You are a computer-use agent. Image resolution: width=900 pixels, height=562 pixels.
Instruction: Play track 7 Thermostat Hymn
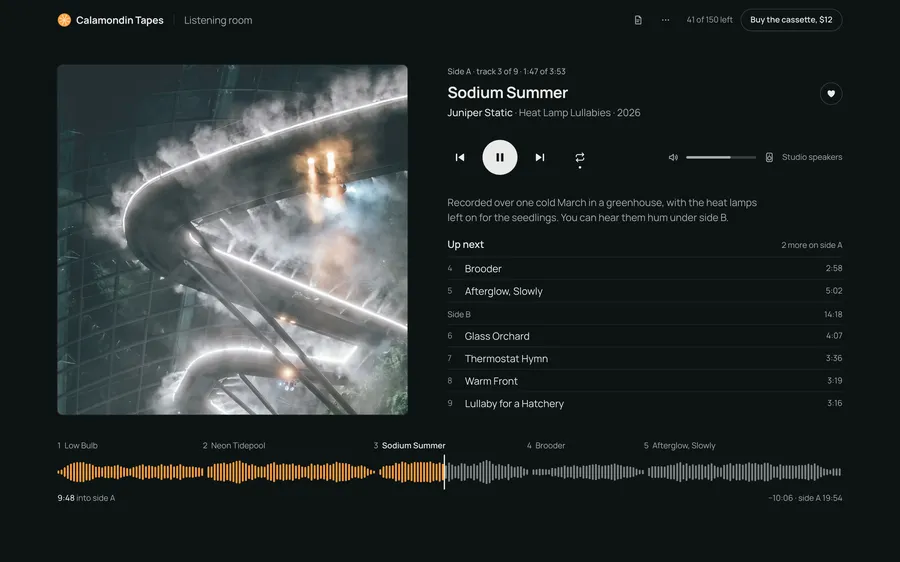645,358
